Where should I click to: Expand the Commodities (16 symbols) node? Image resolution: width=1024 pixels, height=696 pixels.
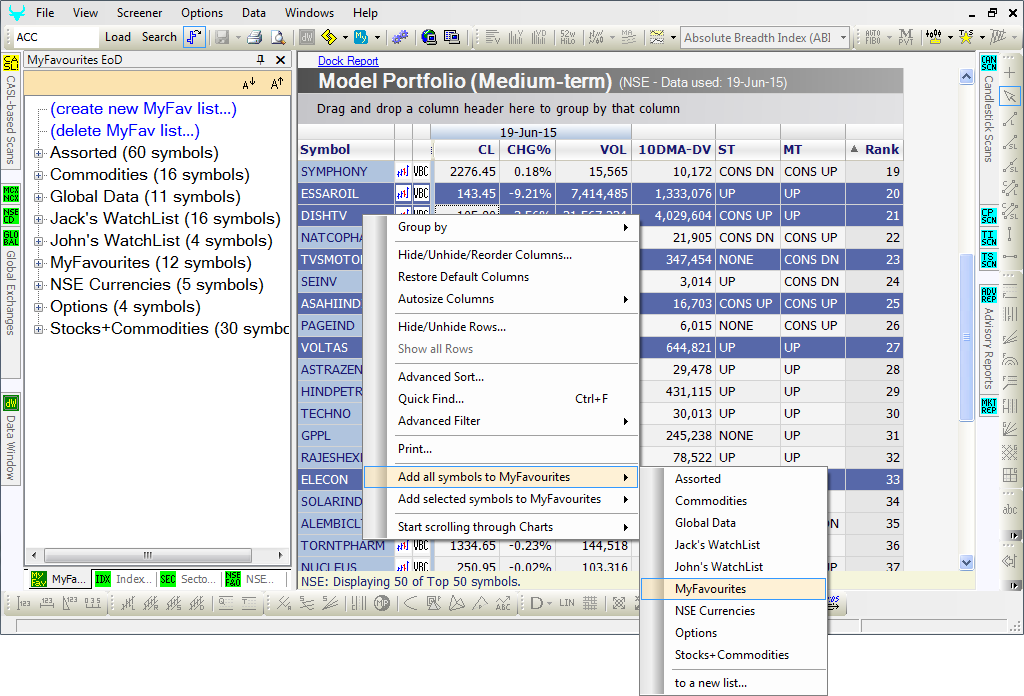(39, 176)
